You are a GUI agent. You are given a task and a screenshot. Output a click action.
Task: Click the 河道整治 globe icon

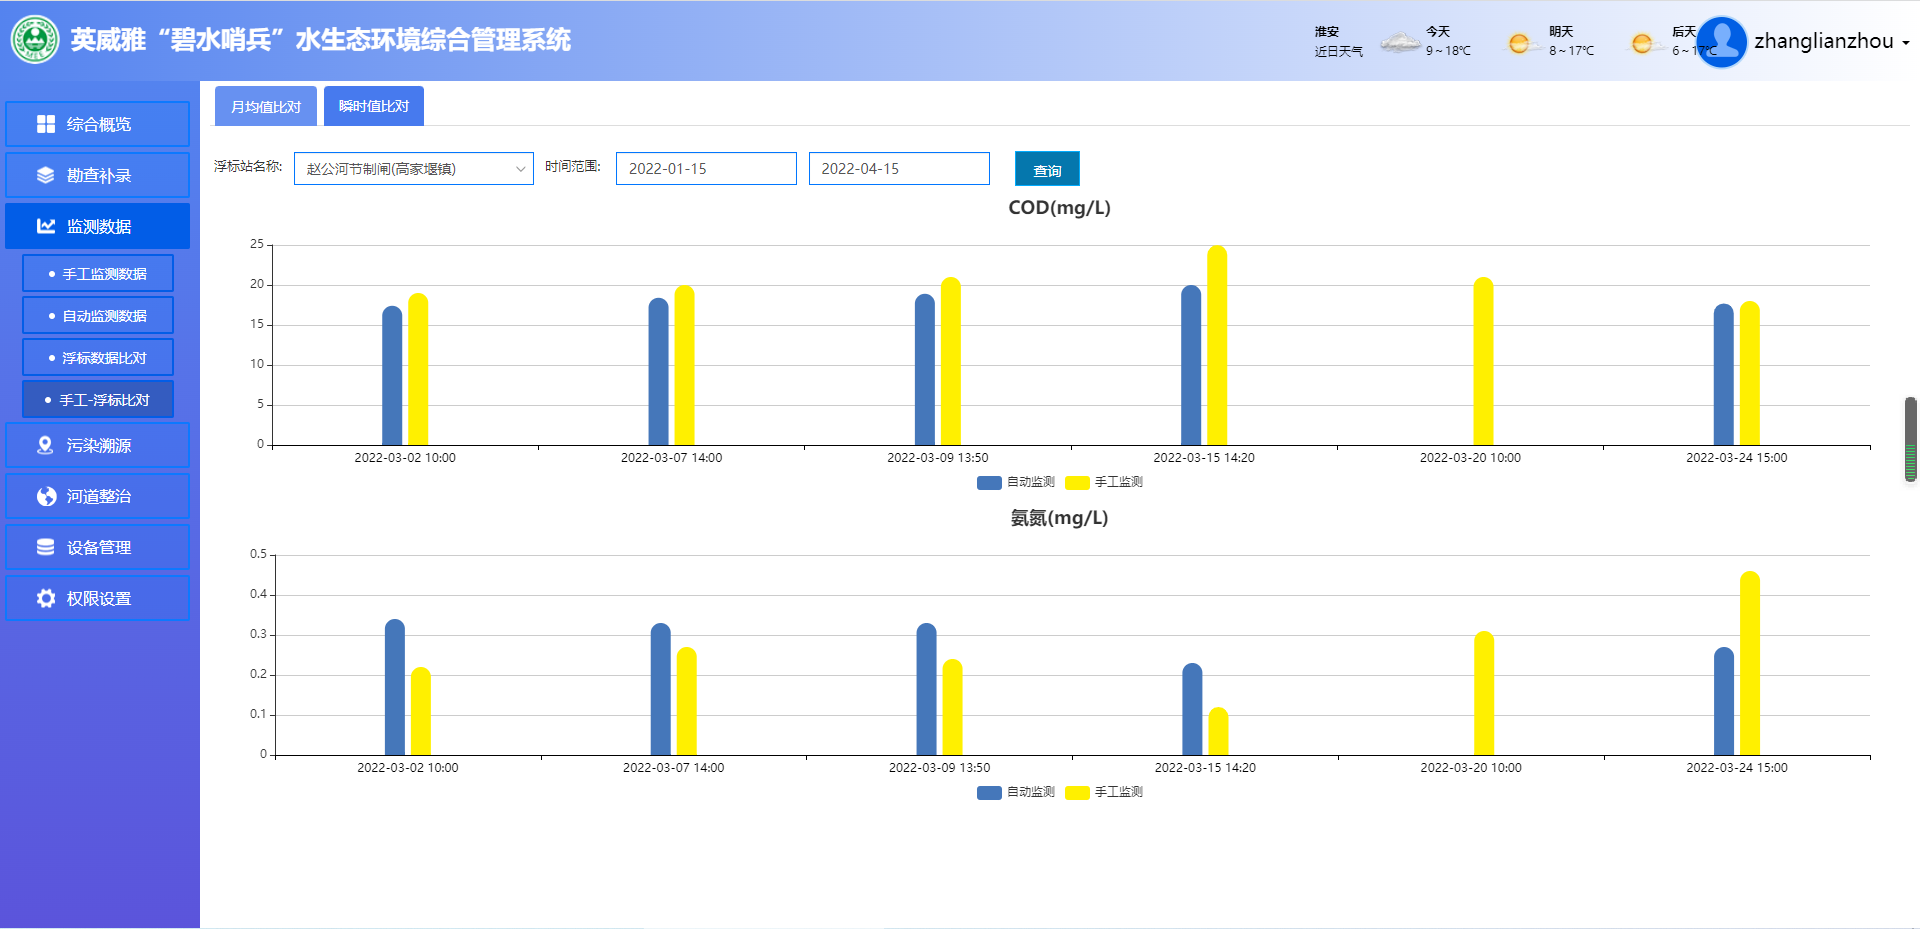tap(46, 496)
